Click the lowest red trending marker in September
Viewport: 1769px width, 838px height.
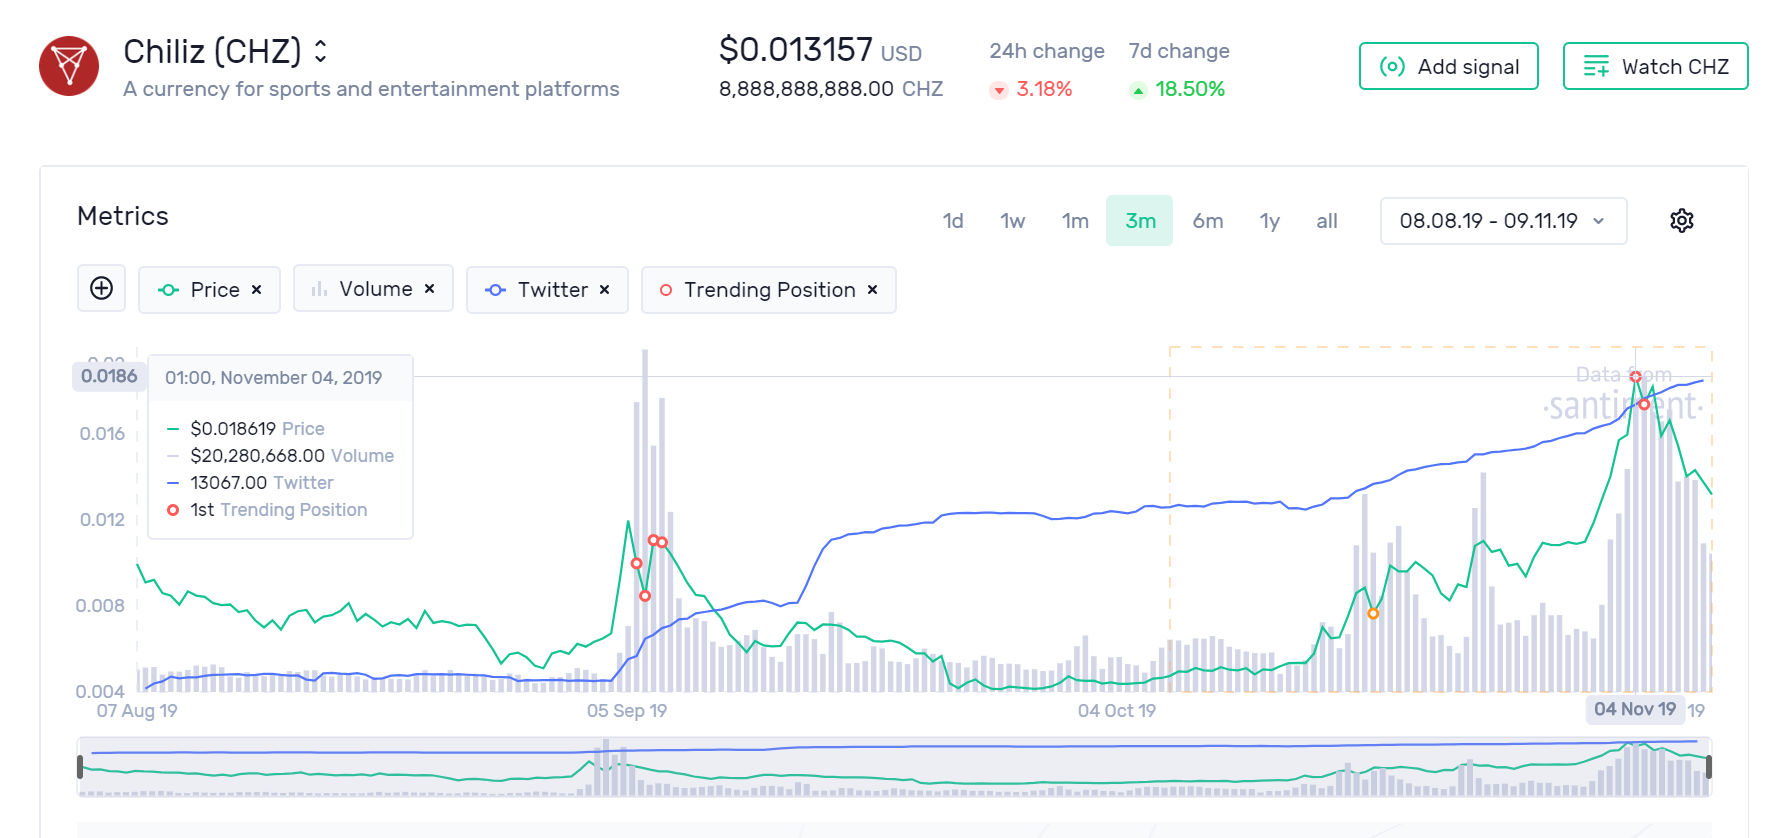(645, 596)
